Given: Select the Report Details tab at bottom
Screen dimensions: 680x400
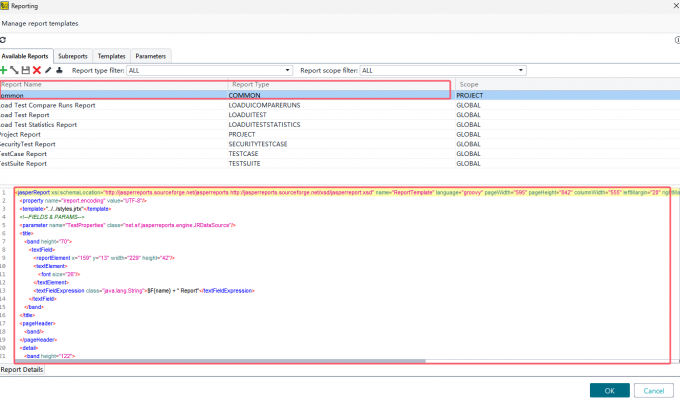Looking at the screenshot, I should coord(22,370).
